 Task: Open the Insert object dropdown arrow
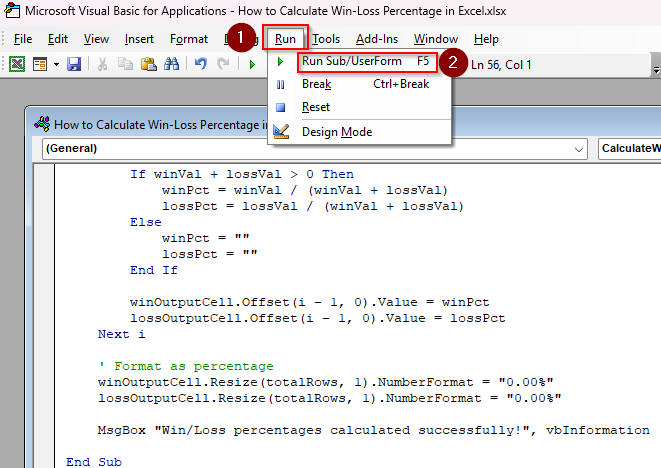56,65
